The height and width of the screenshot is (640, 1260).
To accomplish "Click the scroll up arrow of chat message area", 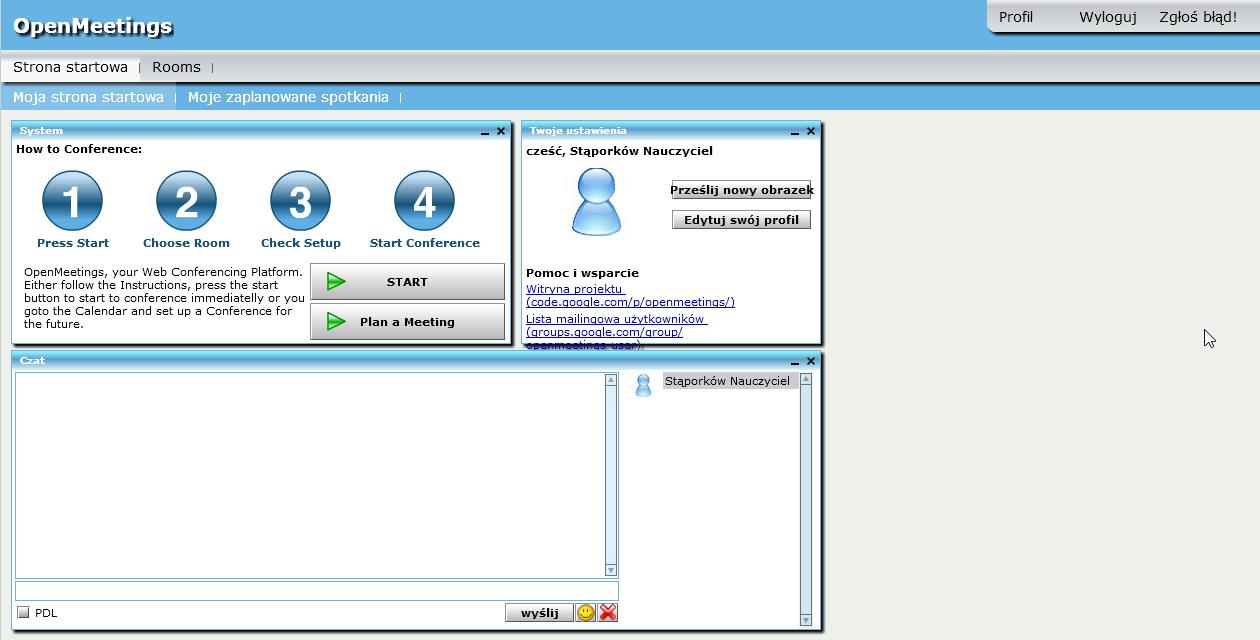I will click(x=611, y=380).
